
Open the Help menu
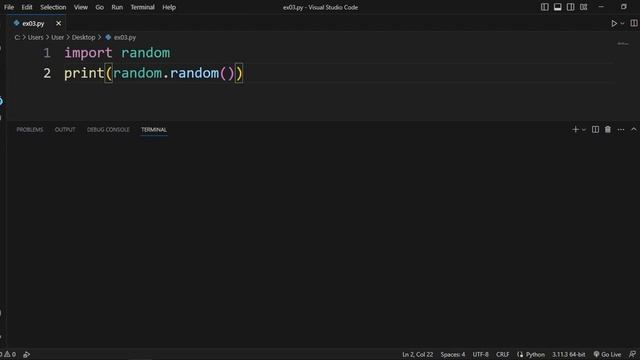click(169, 7)
